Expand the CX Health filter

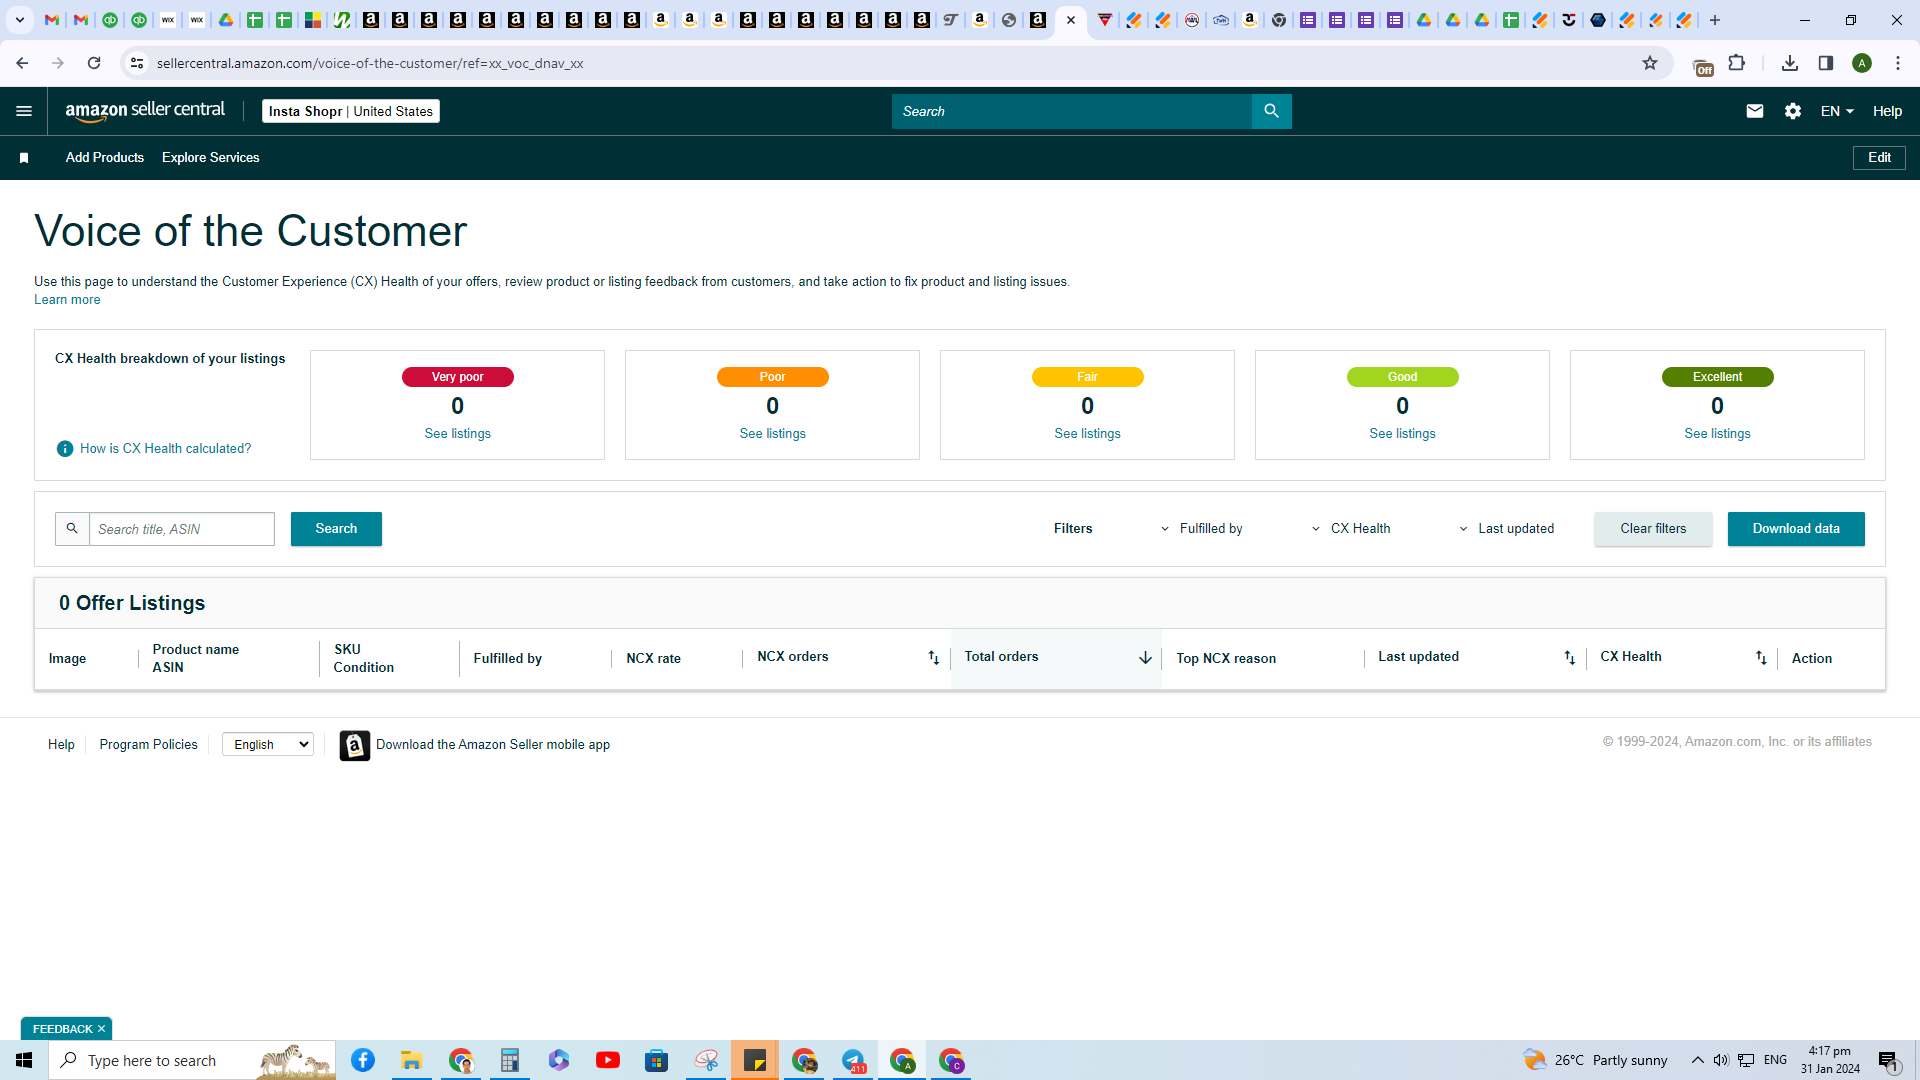coord(1351,529)
